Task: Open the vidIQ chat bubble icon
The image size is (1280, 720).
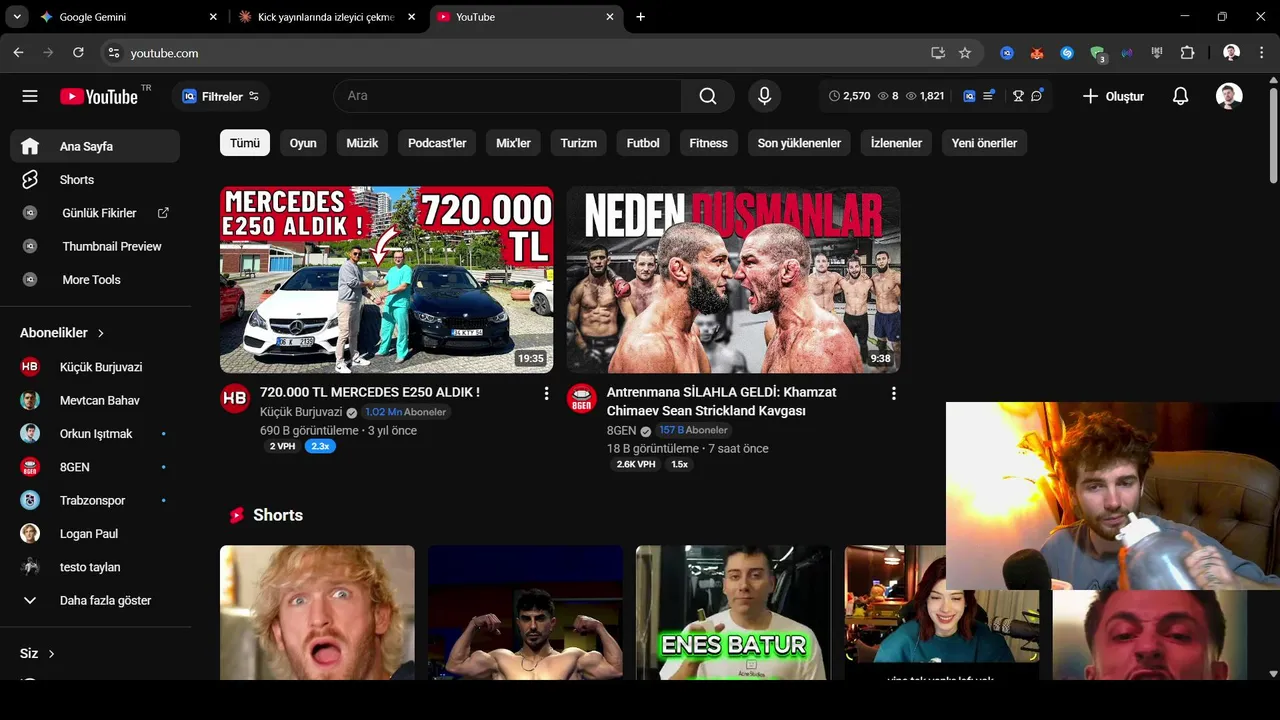Action: point(1037,96)
